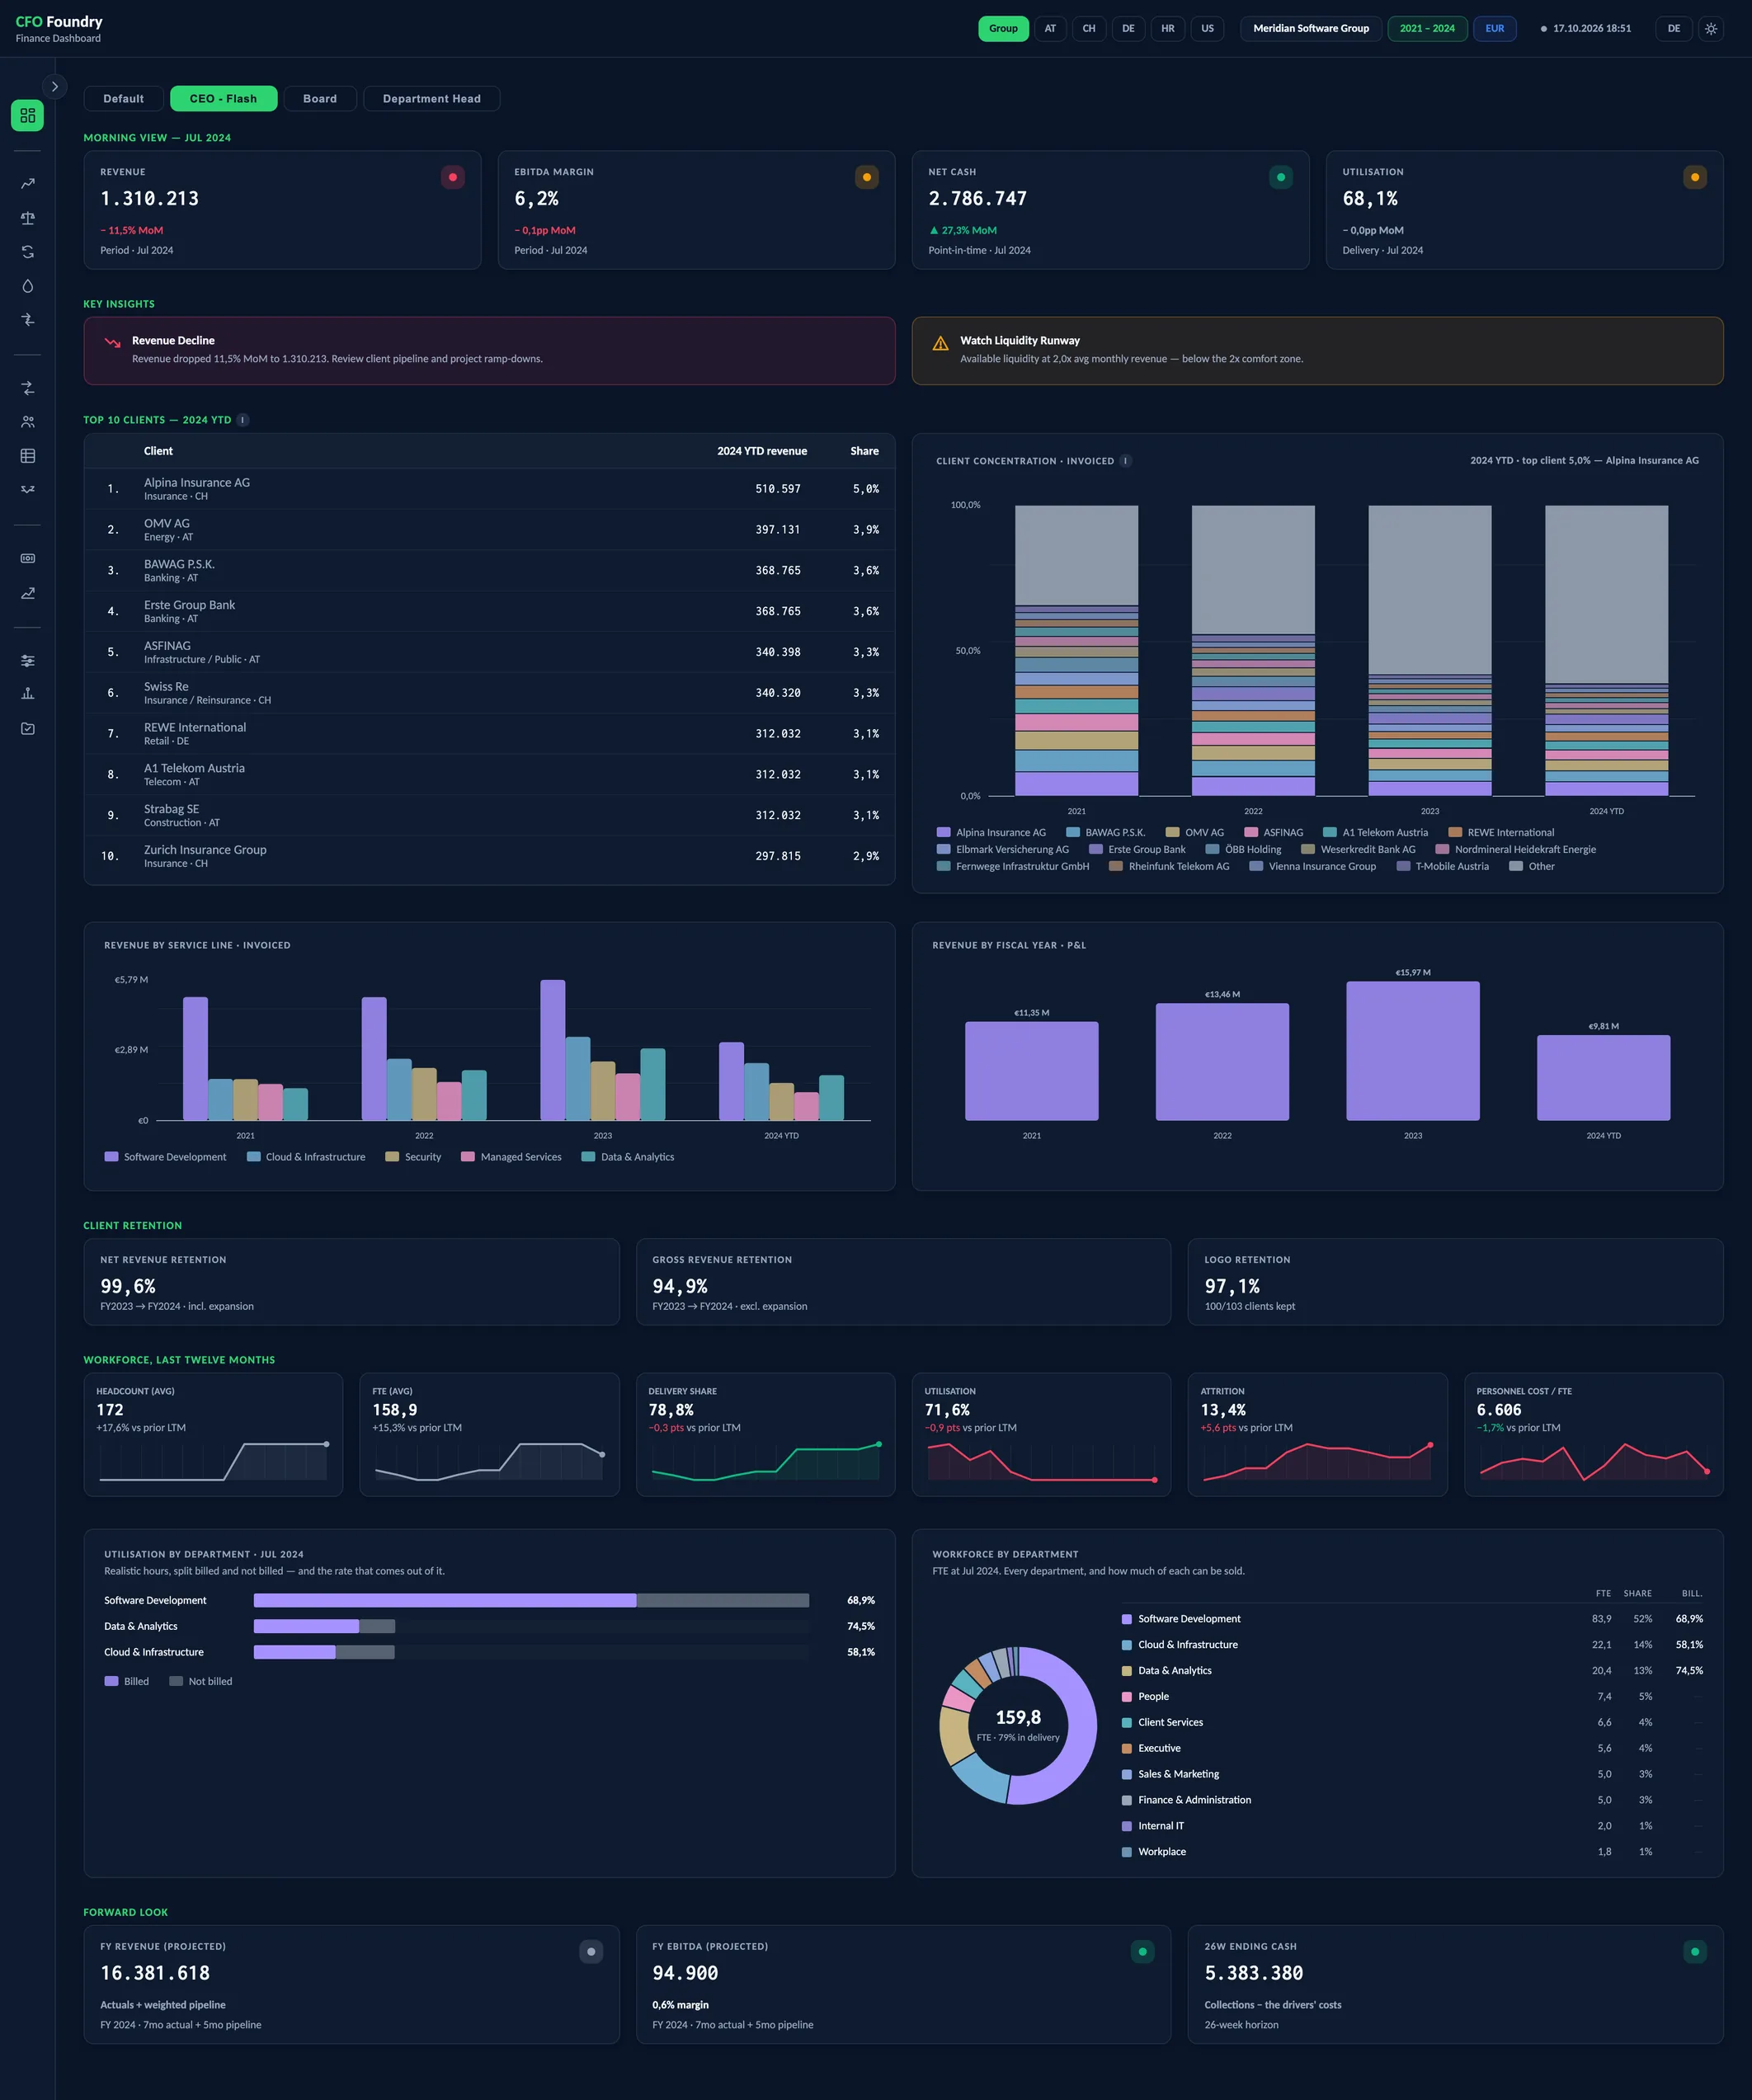Switch to the Default view tab
The width and height of the screenshot is (1752, 2100).
[x=124, y=98]
